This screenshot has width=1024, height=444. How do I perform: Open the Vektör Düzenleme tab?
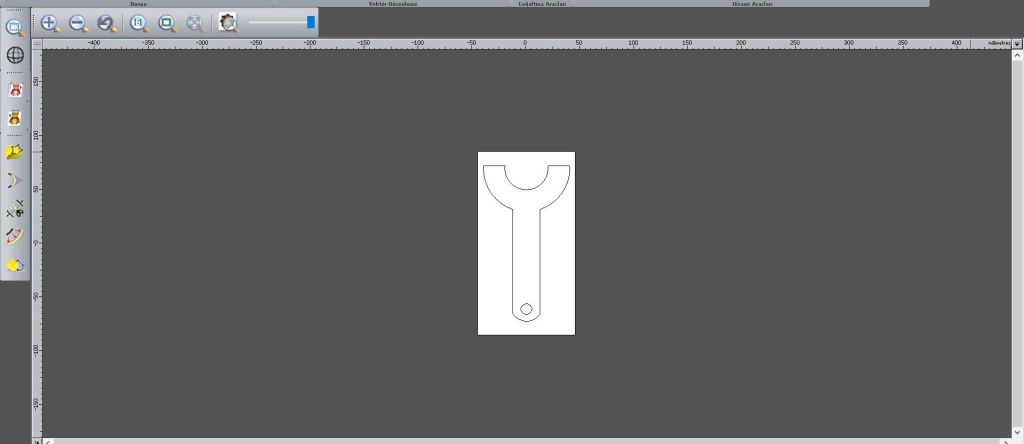pos(393,4)
